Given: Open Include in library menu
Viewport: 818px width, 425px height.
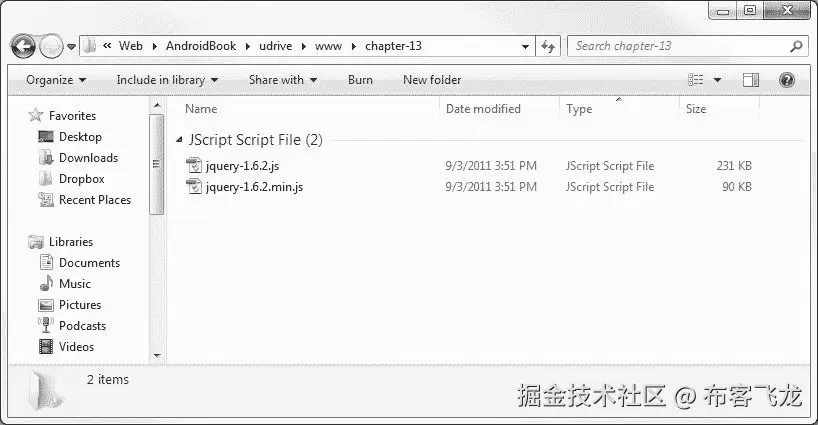Looking at the screenshot, I should coord(167,80).
